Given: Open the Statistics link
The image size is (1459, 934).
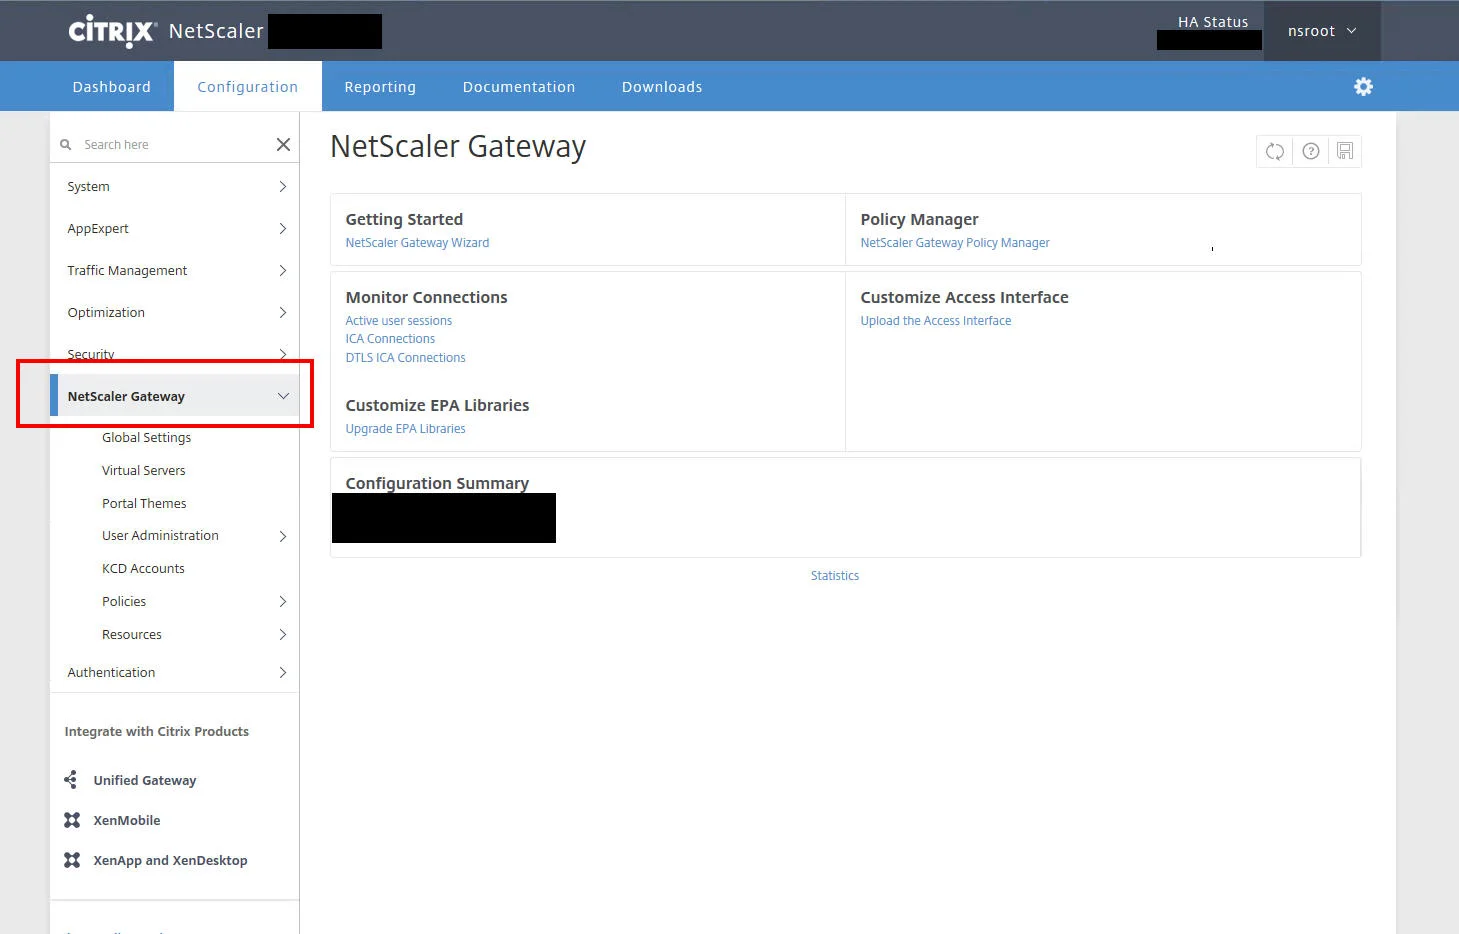Looking at the screenshot, I should [x=835, y=576].
